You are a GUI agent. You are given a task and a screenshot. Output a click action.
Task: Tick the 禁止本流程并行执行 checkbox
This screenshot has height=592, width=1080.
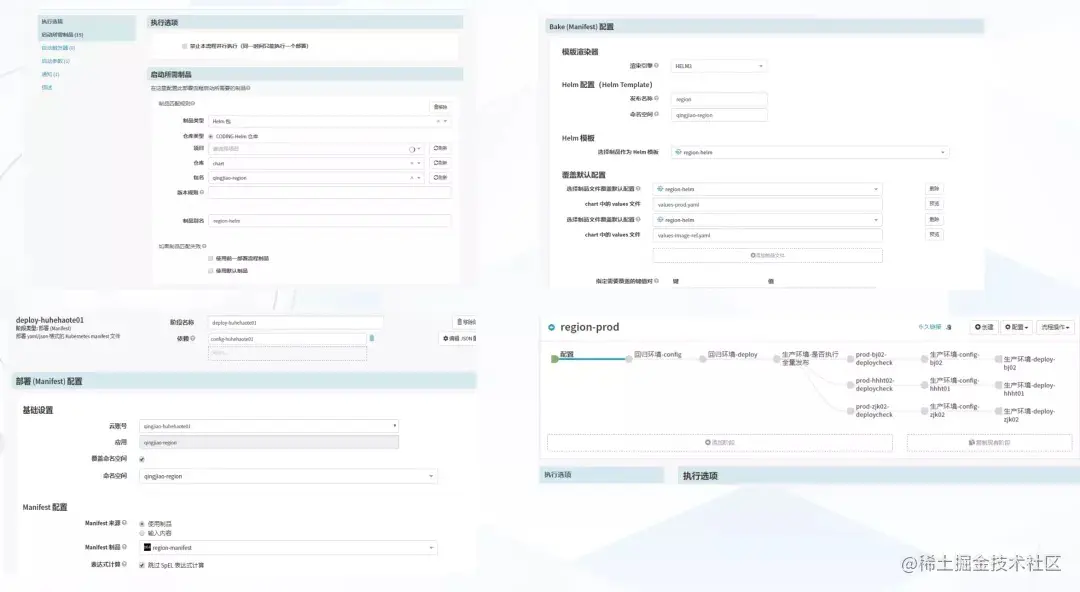click(x=185, y=46)
